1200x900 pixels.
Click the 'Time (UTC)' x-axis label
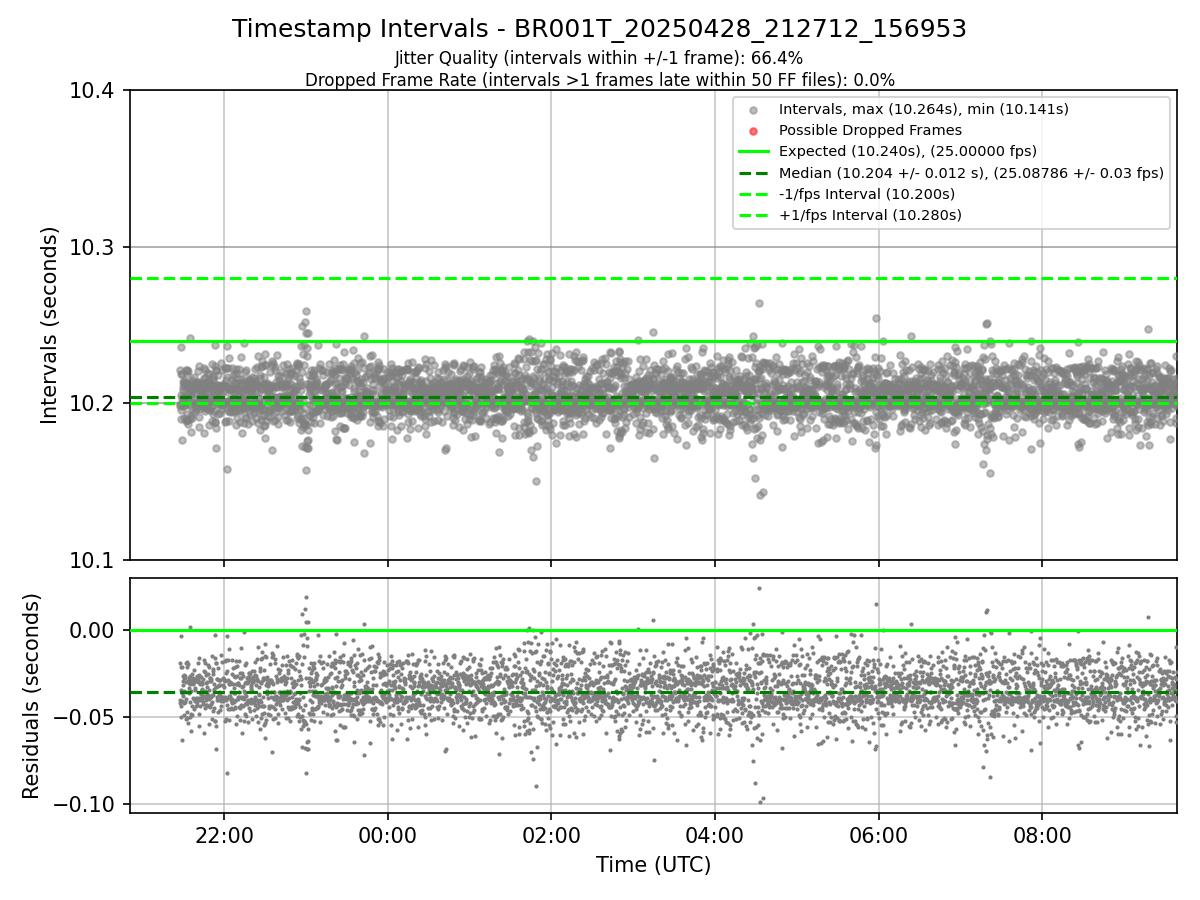click(653, 865)
